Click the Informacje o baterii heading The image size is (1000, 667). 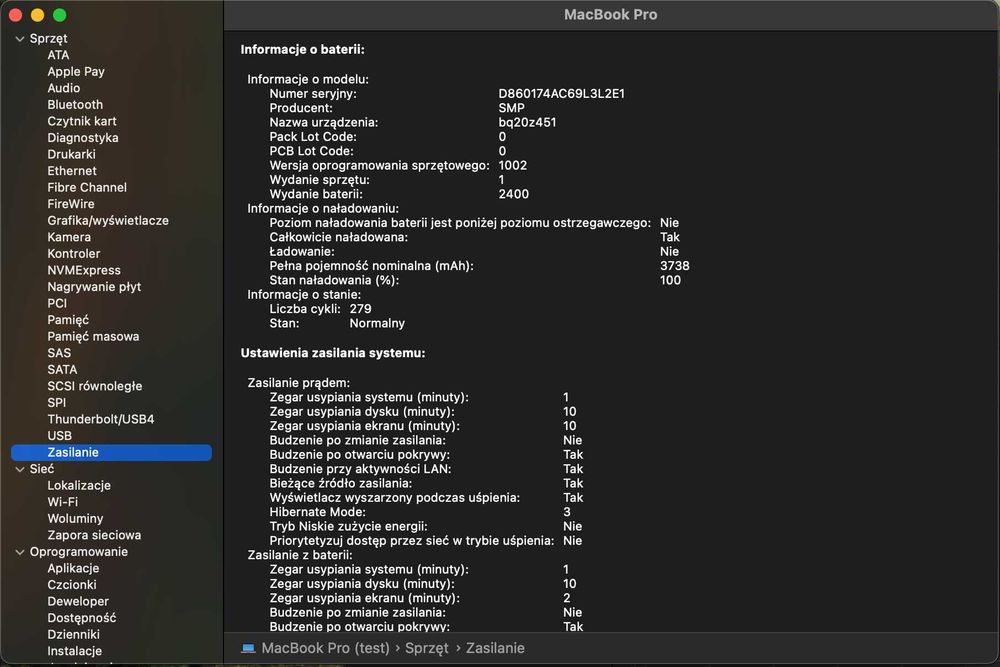pos(302,50)
